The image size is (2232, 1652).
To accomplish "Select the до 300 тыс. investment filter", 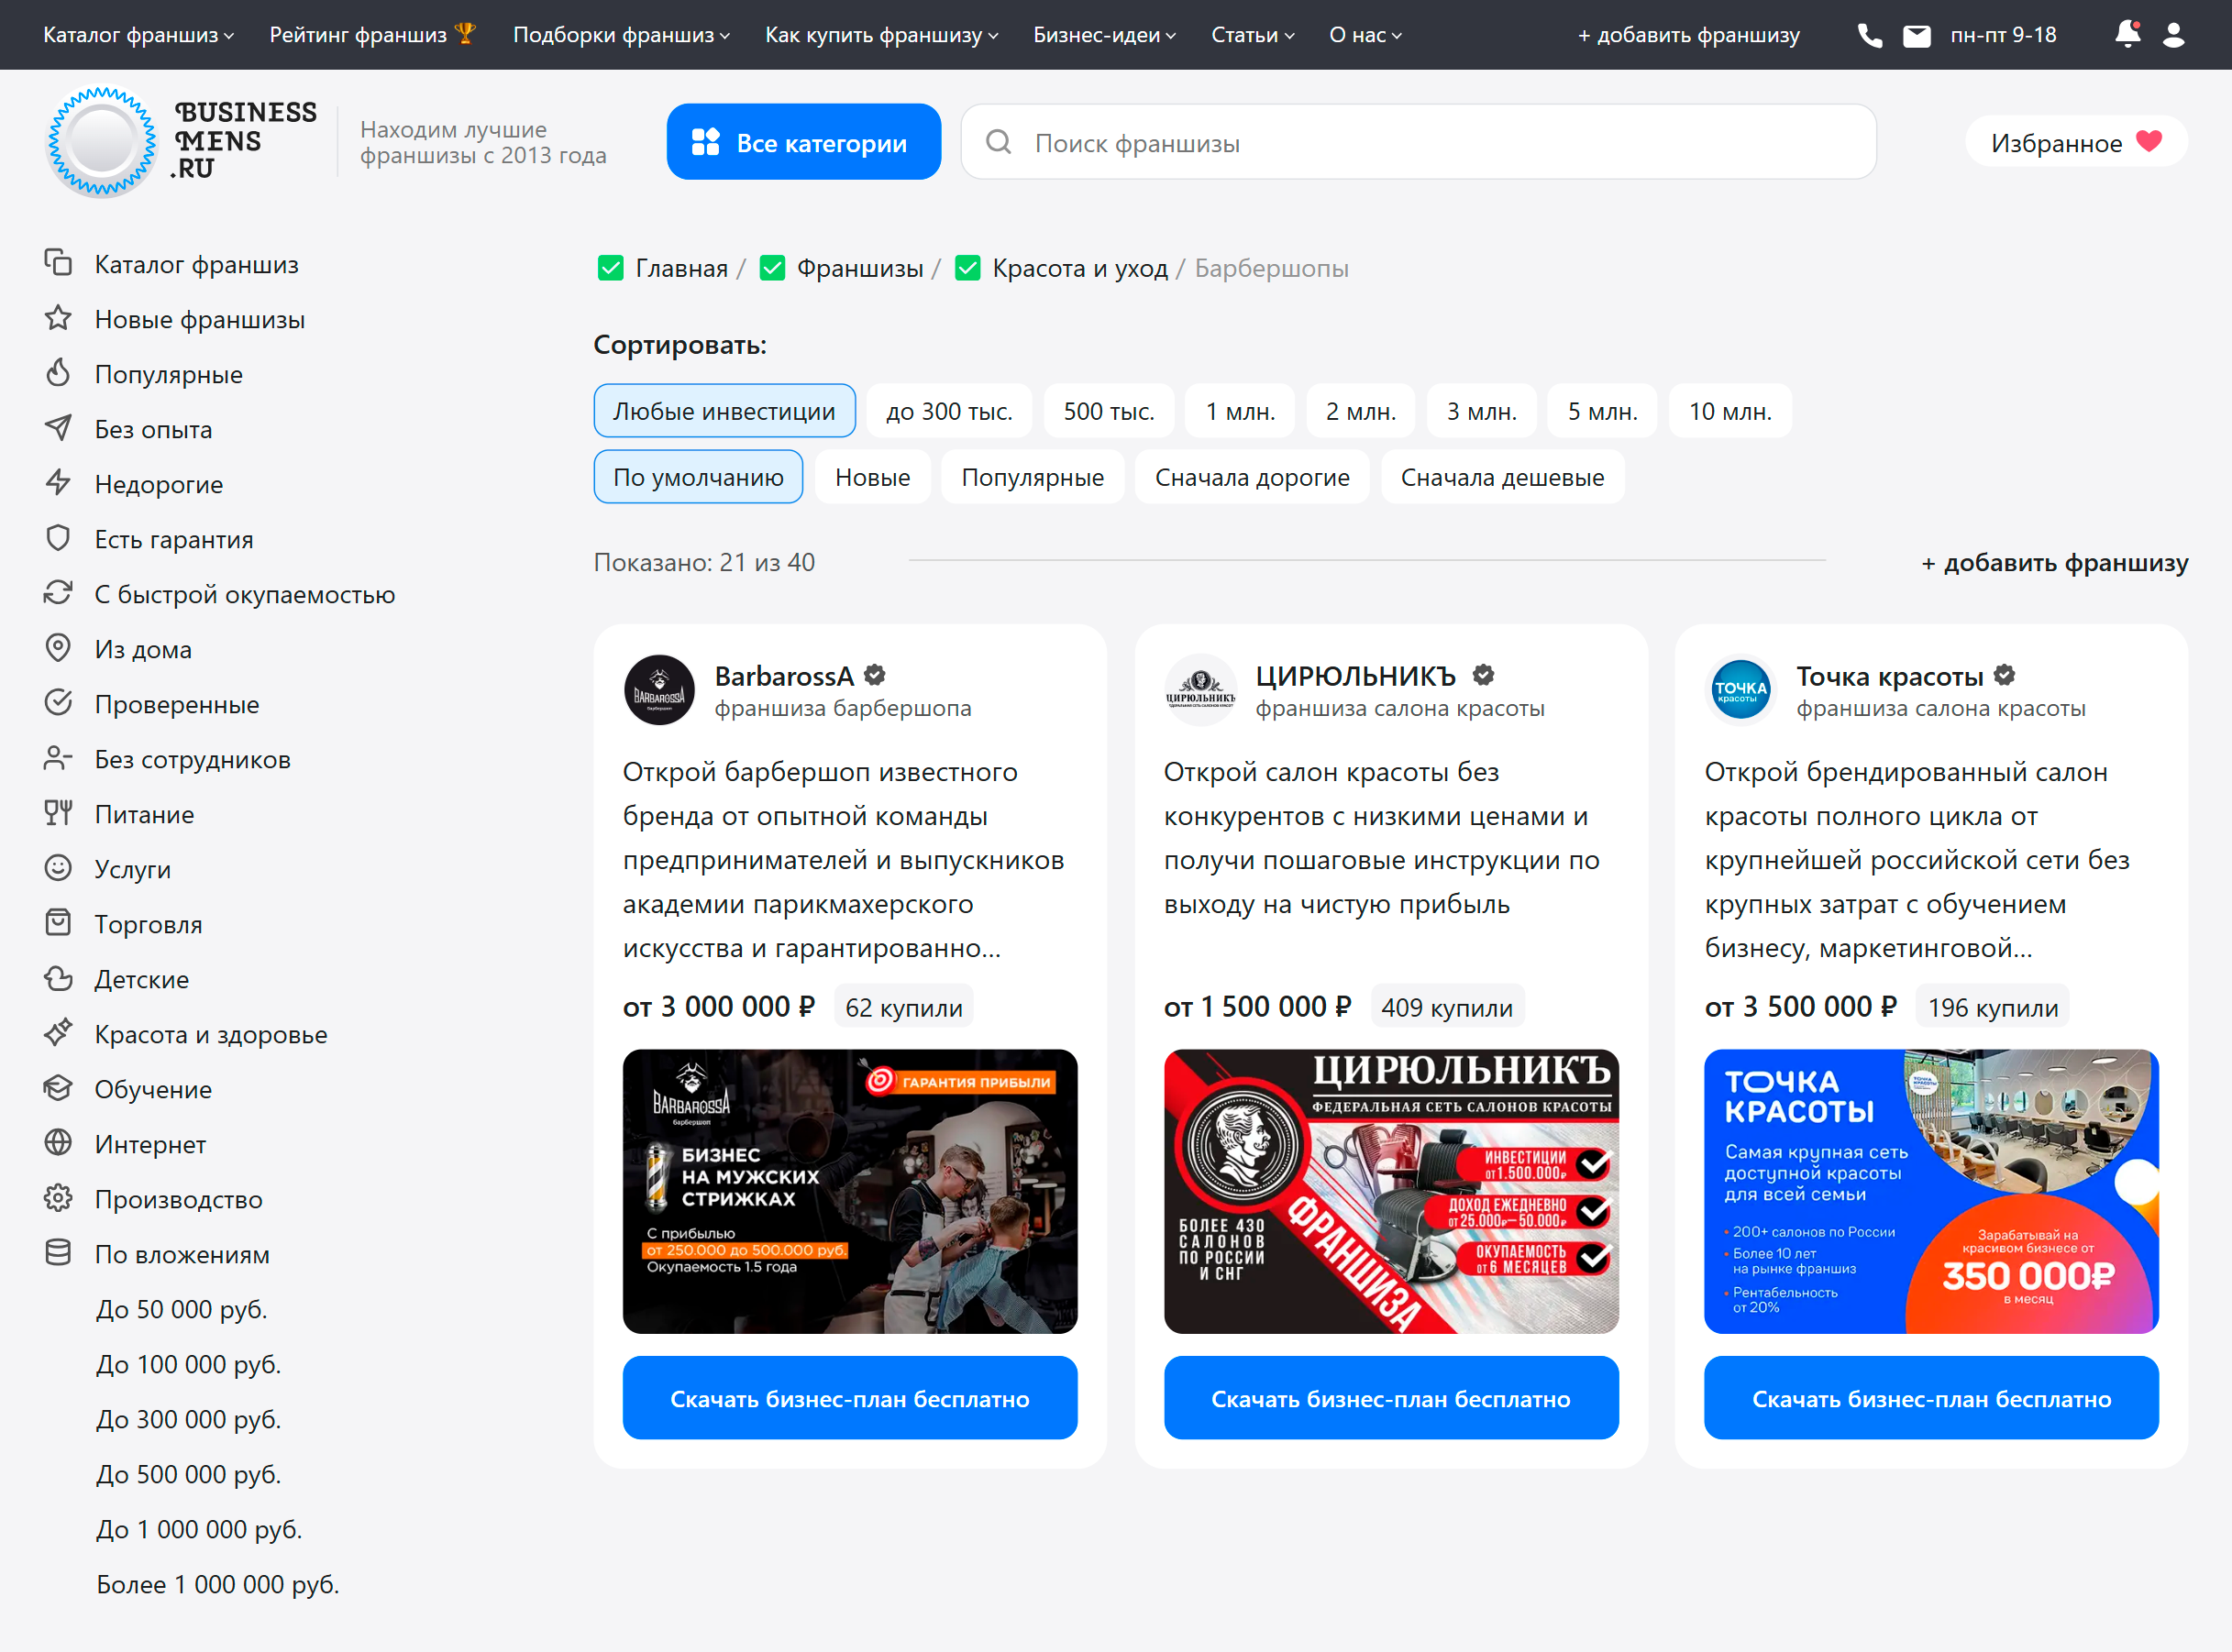I will pos(949,411).
